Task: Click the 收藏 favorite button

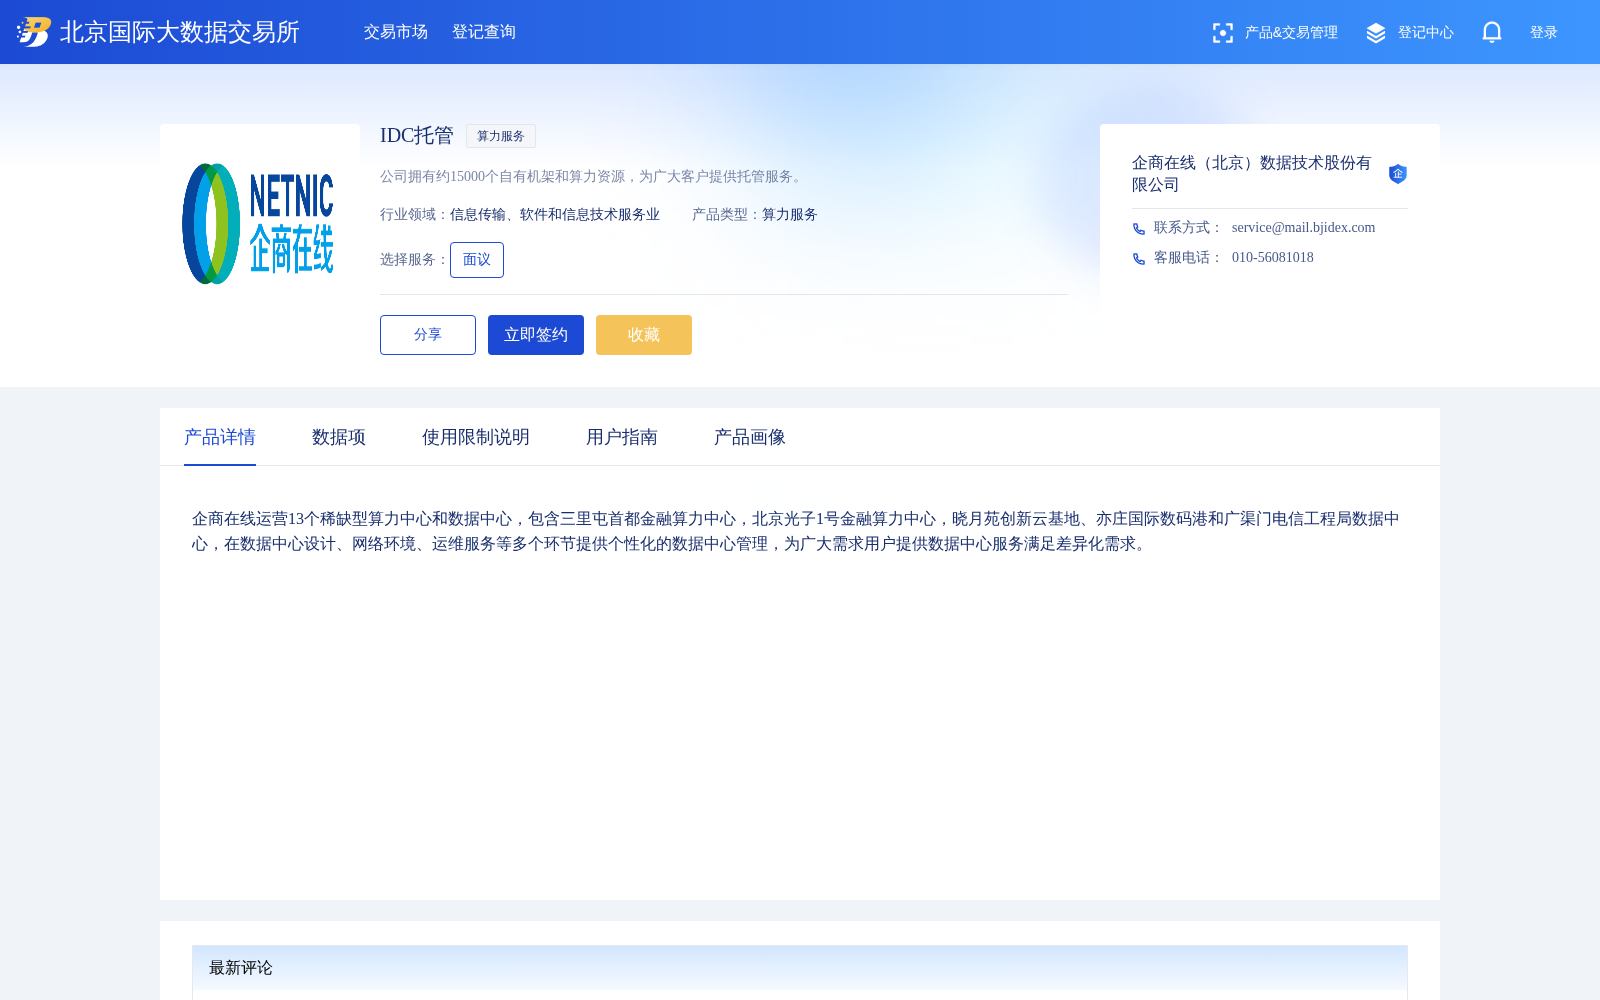Action: coord(644,335)
